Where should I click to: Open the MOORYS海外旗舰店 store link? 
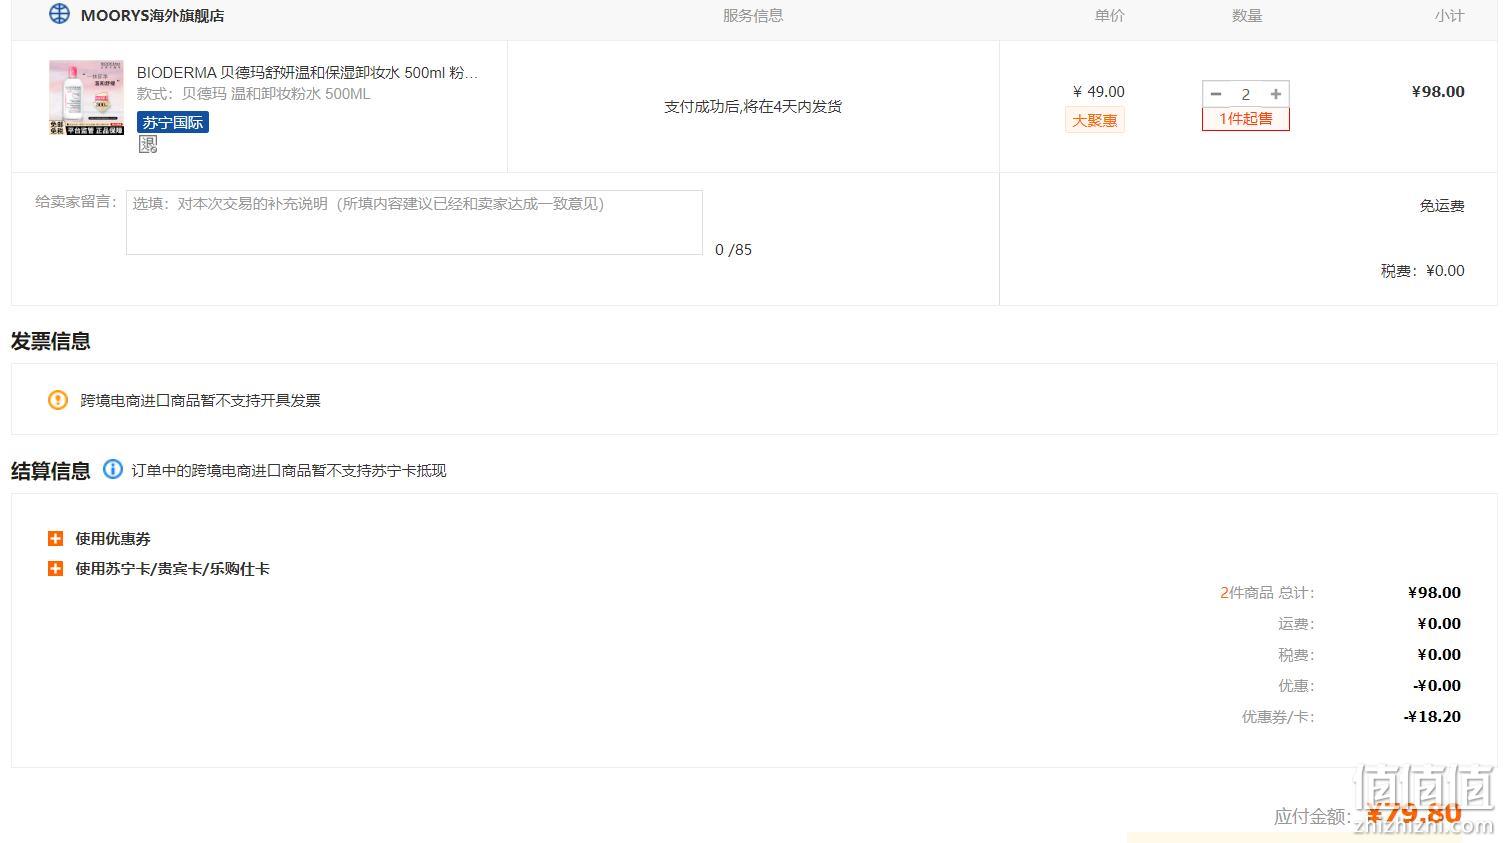click(x=152, y=16)
